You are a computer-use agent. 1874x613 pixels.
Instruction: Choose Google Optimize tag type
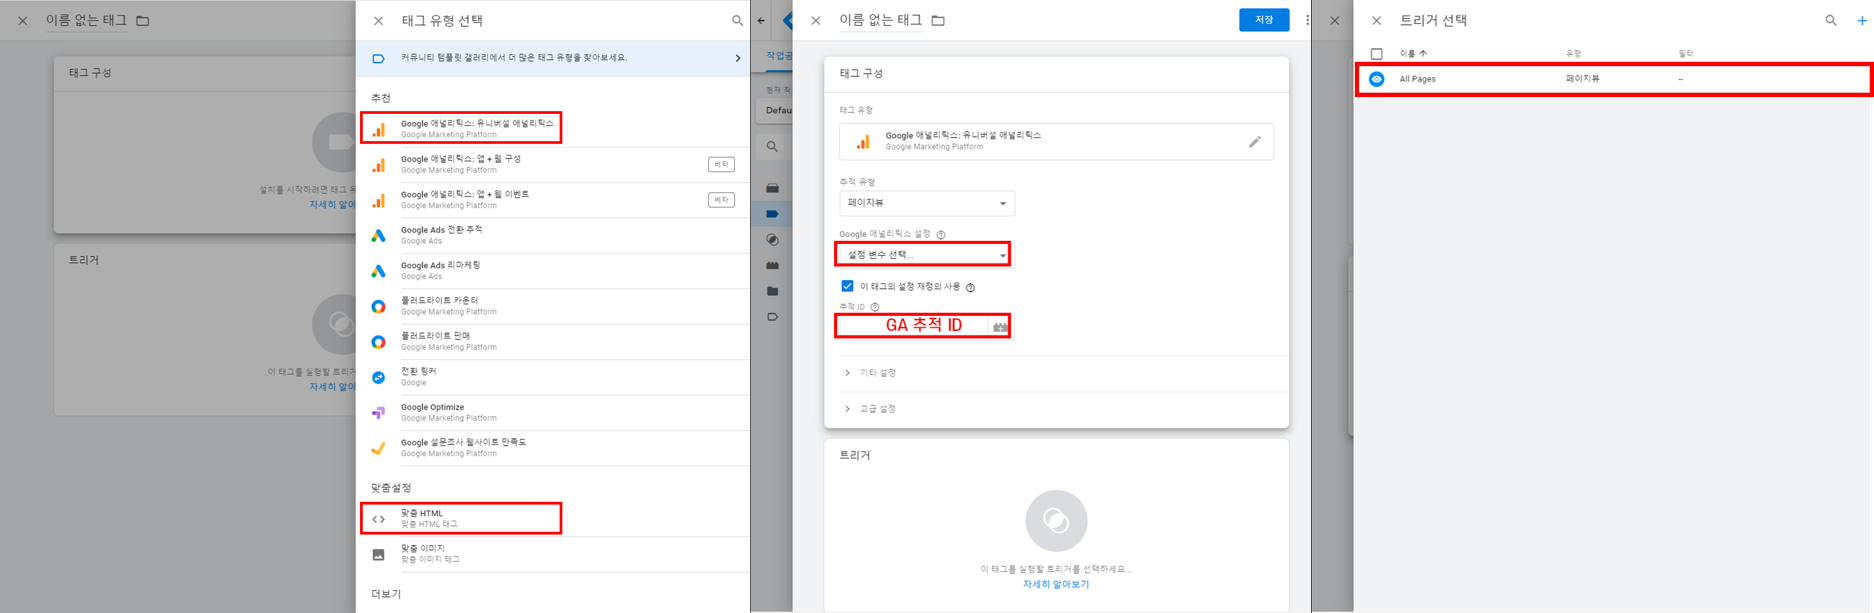point(553,413)
